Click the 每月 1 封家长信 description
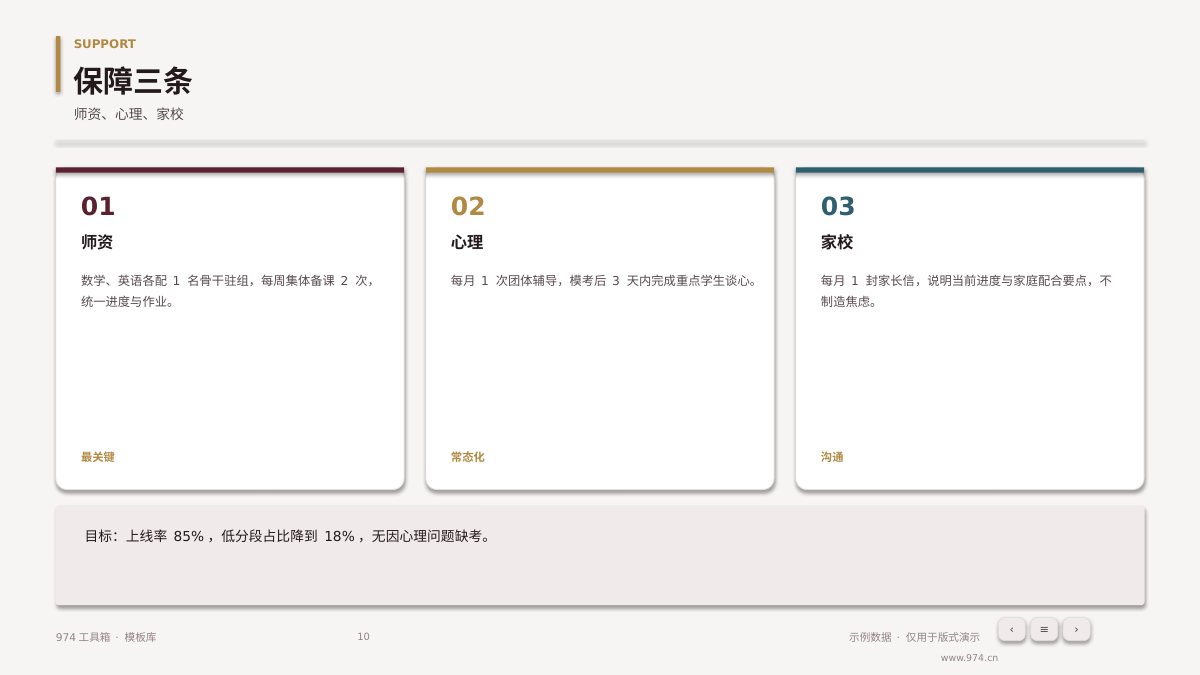The width and height of the screenshot is (1200, 675). [967, 291]
